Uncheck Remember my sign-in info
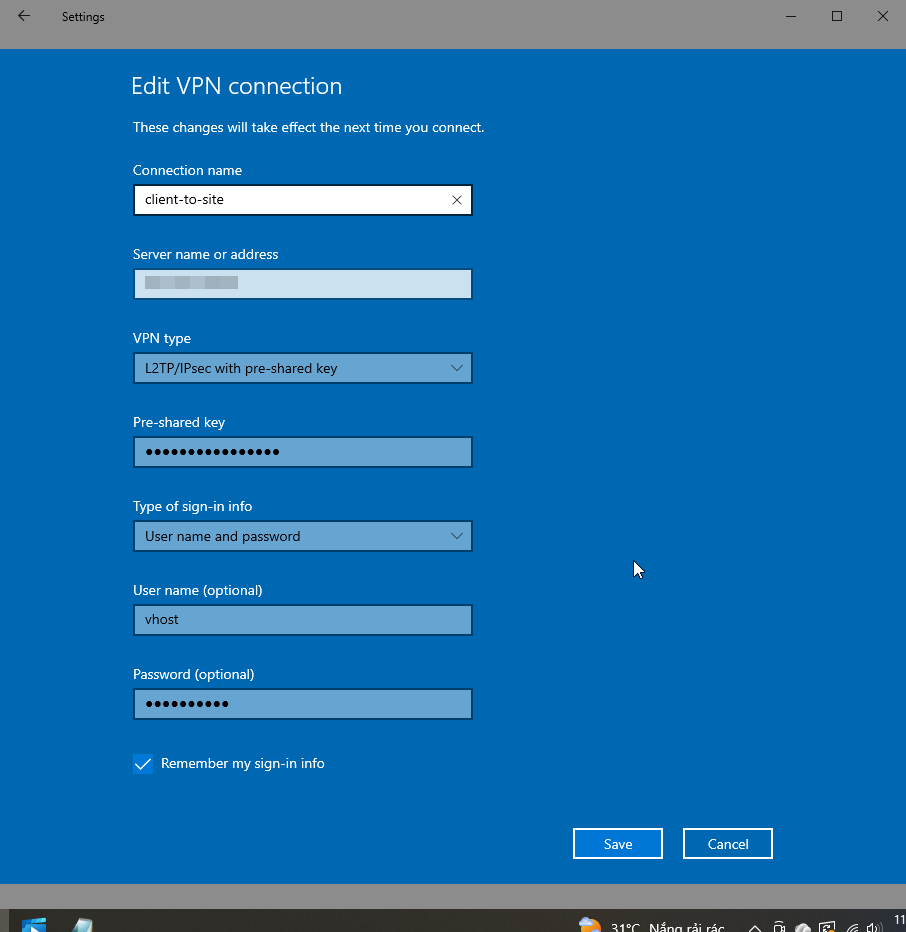Viewport: 906px width, 932px height. (143, 764)
